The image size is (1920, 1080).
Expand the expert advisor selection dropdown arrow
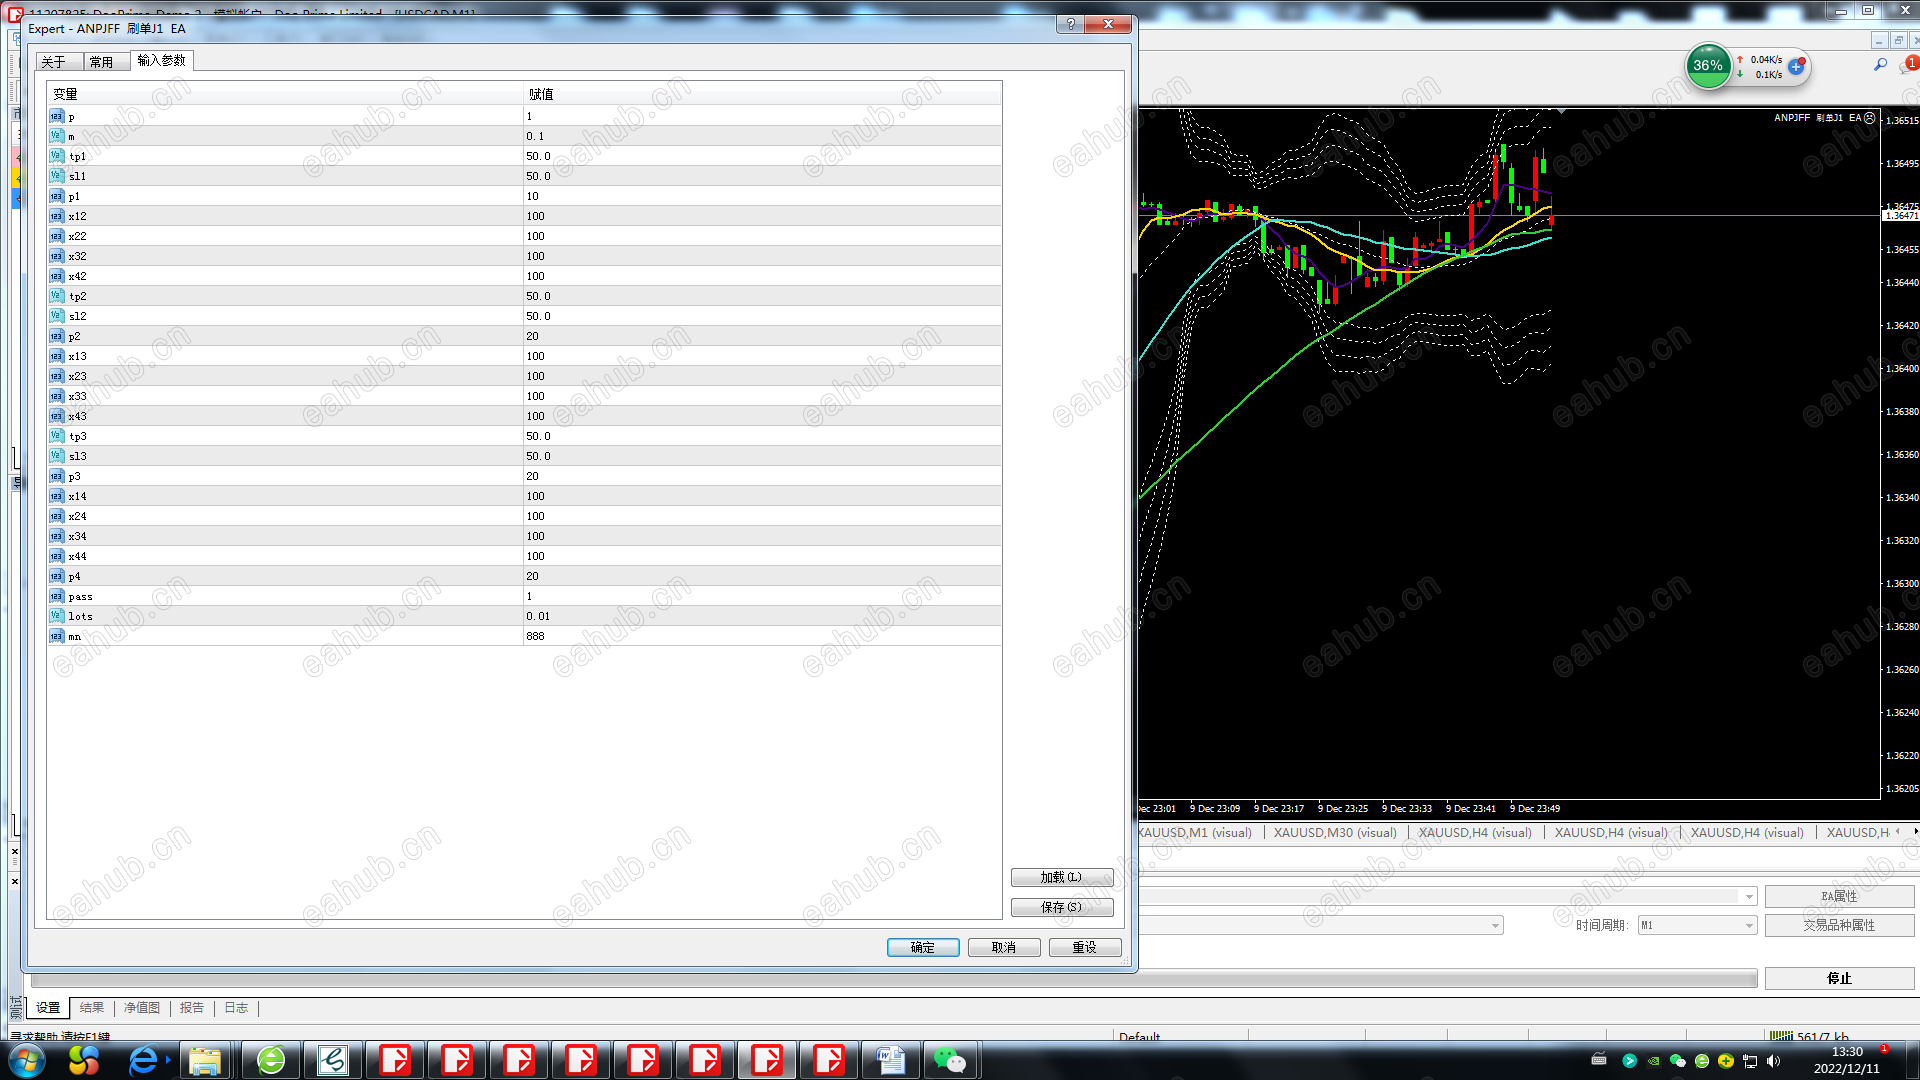[x=1749, y=896]
